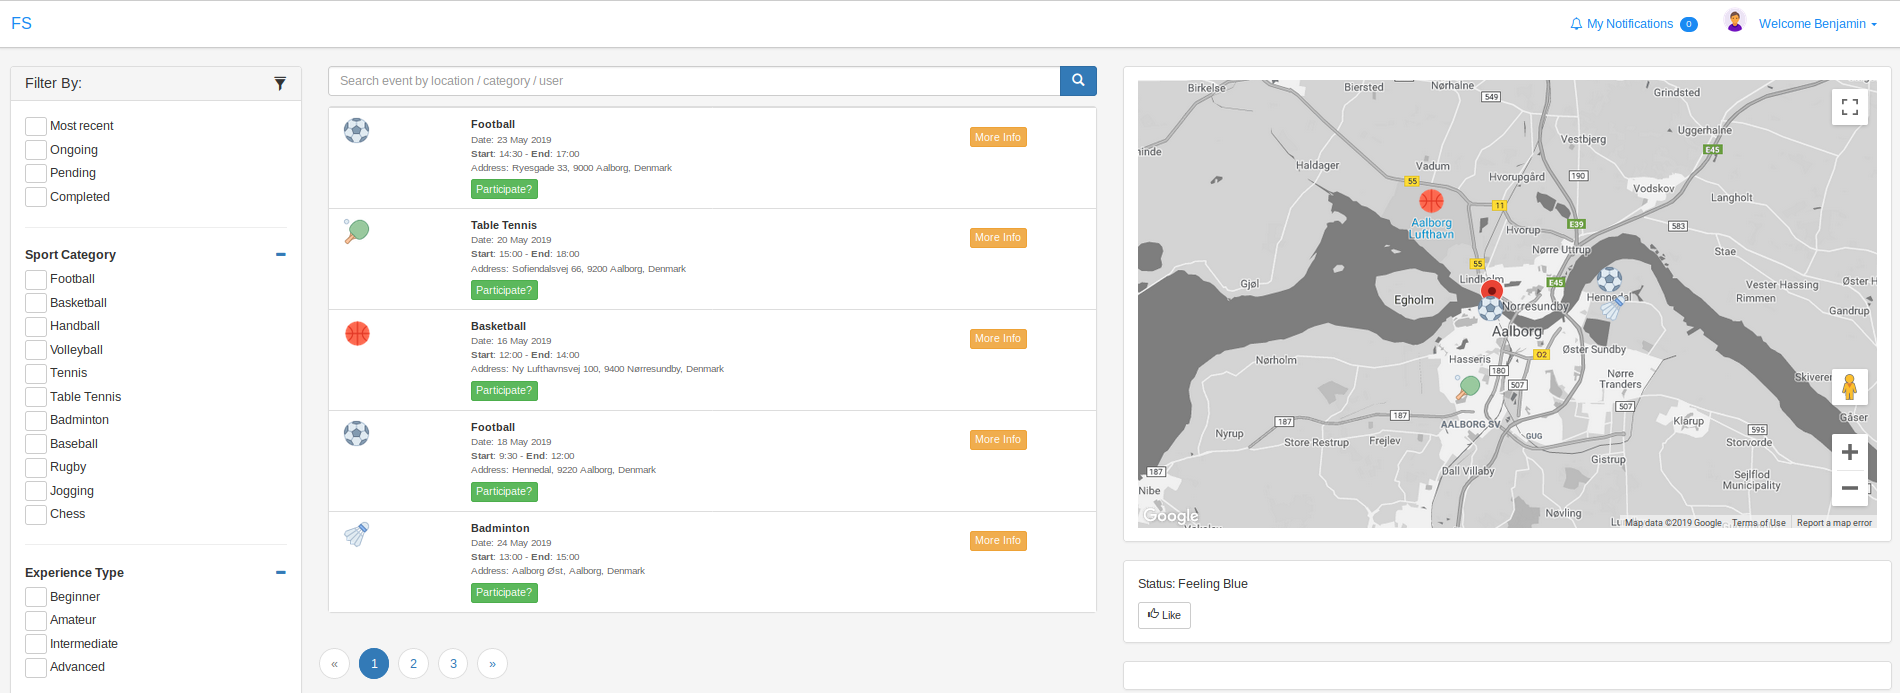1900x693 pixels.
Task: Check the Most recent filter
Action: (35, 126)
